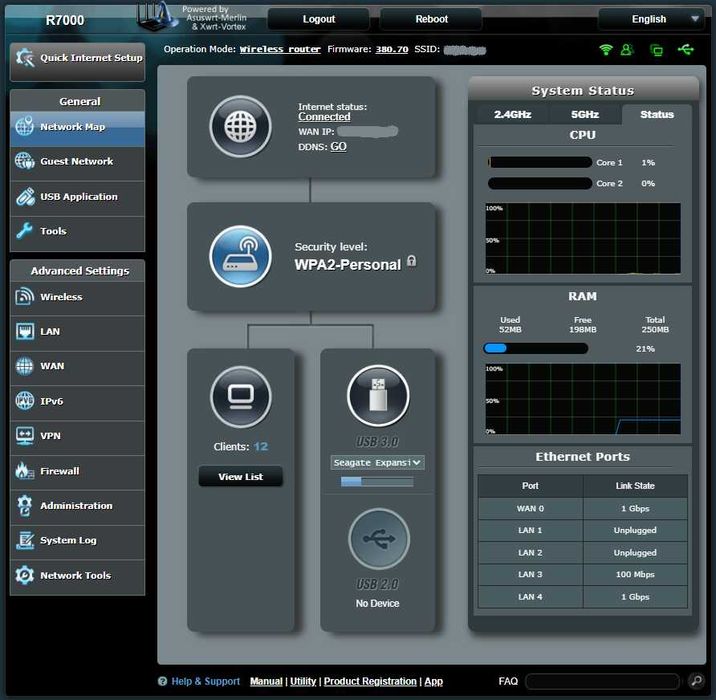Click the internet globe icon in network map

click(x=240, y=127)
